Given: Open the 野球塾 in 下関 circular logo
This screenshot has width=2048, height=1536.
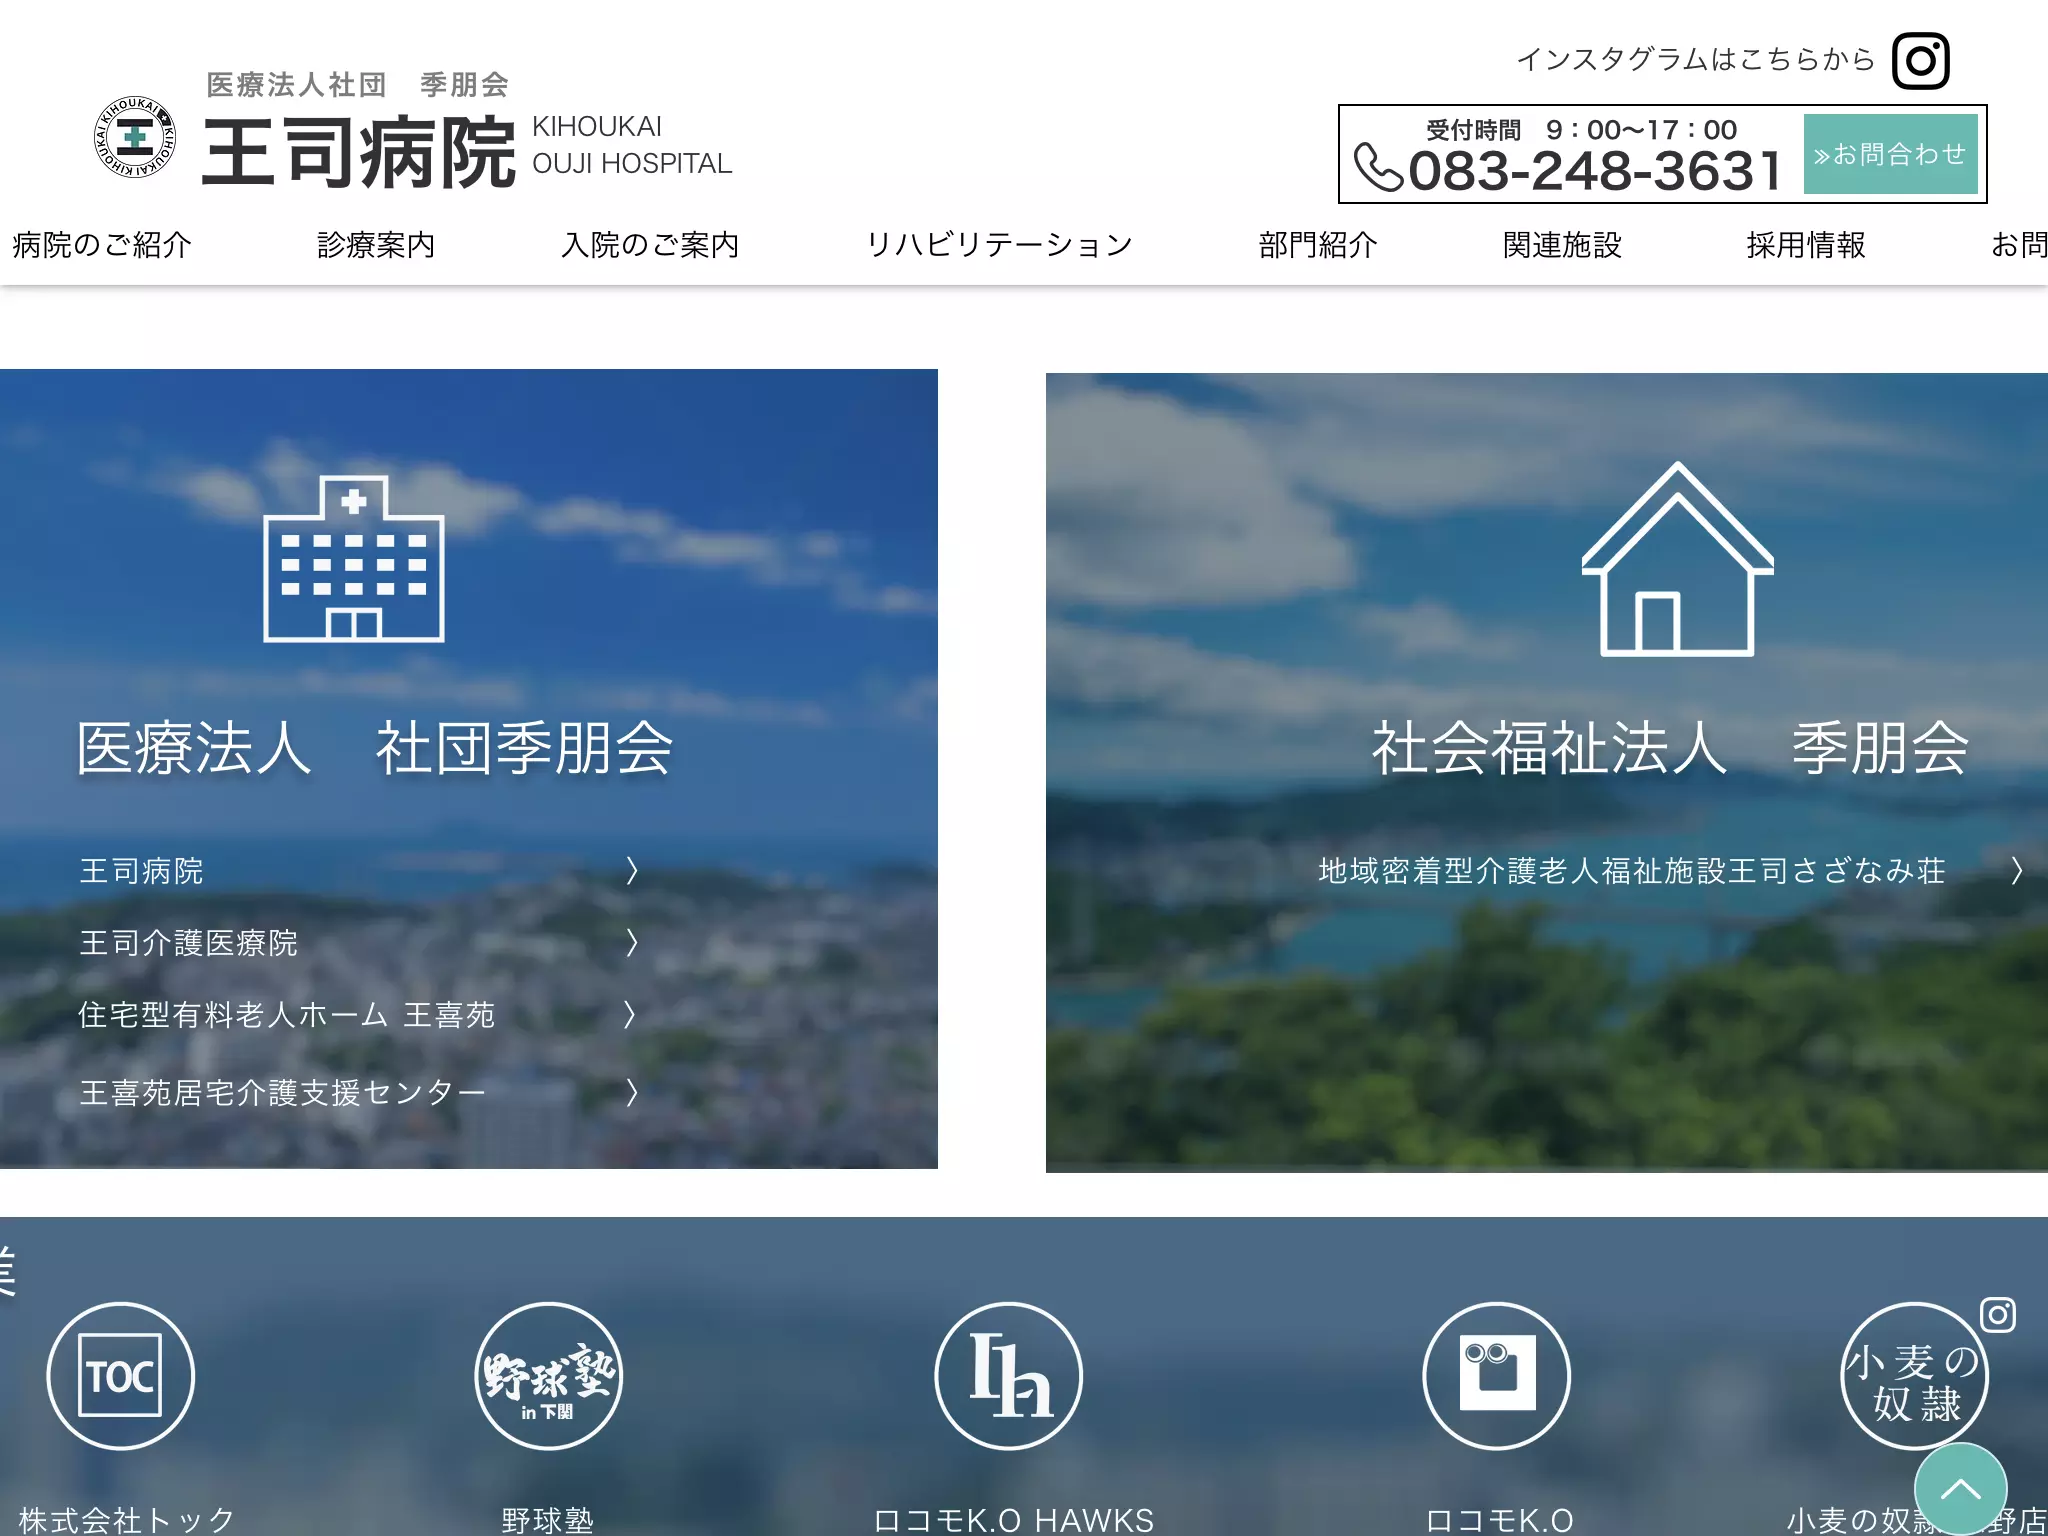Looking at the screenshot, I should pyautogui.click(x=548, y=1376).
